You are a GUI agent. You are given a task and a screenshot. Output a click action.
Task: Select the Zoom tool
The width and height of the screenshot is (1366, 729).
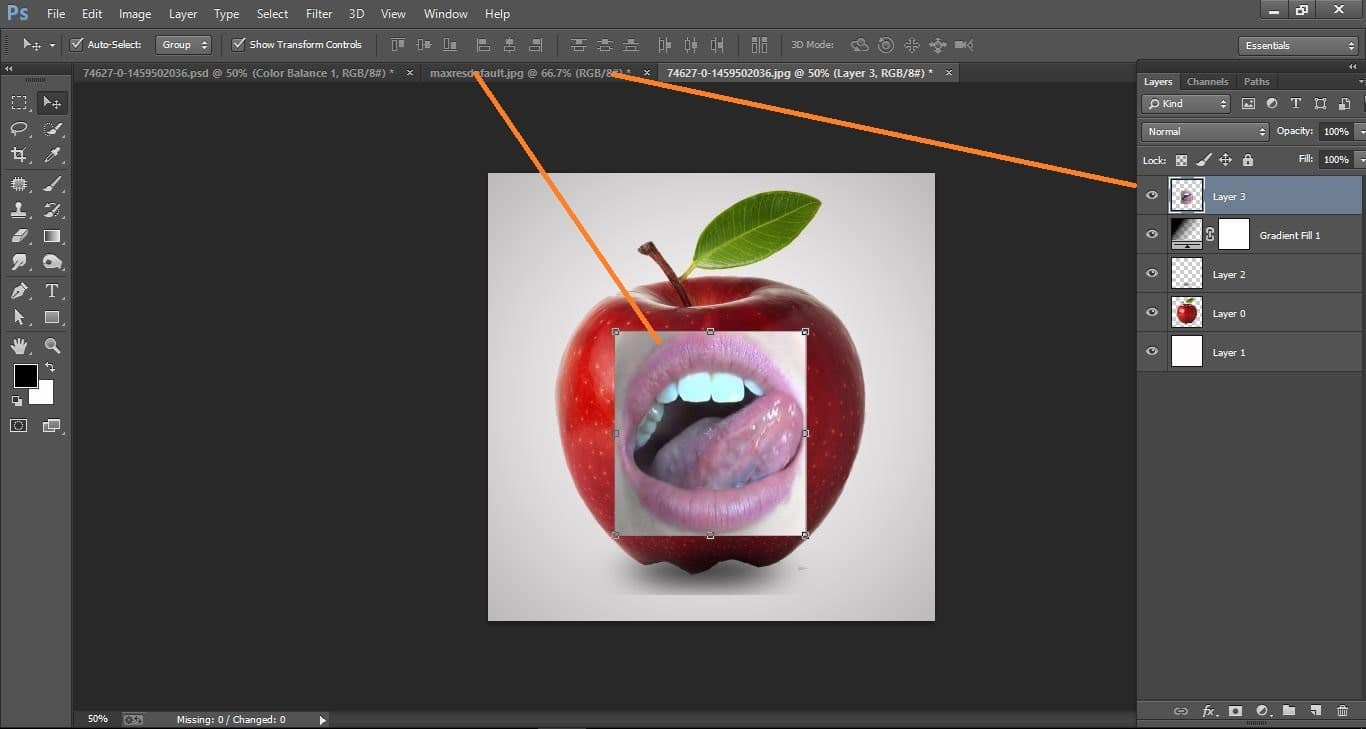[x=52, y=344]
